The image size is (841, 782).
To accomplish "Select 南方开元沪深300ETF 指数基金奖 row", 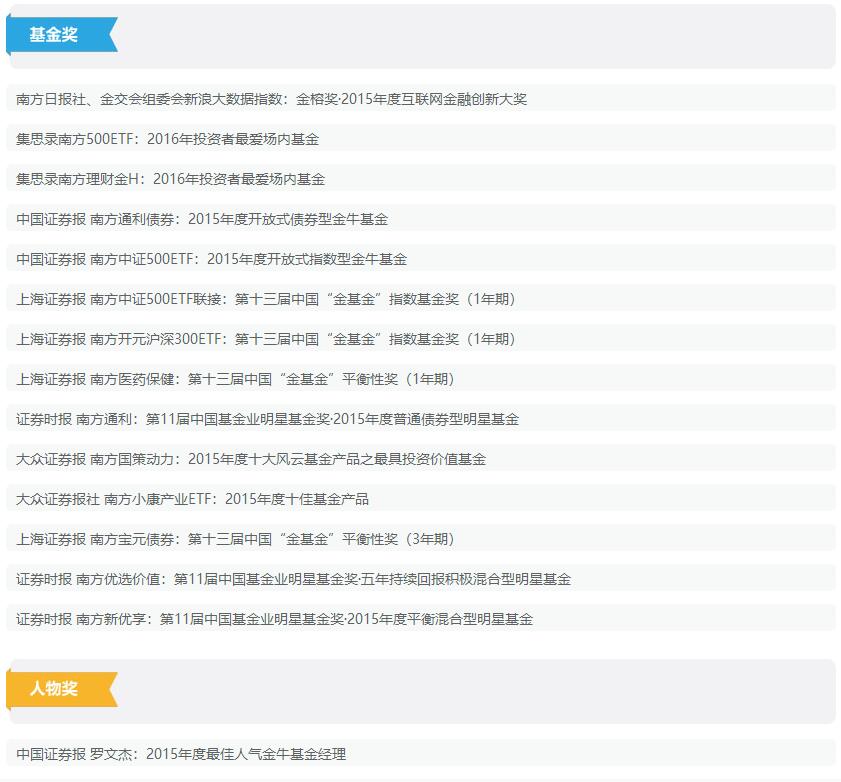I will click(x=266, y=339).
